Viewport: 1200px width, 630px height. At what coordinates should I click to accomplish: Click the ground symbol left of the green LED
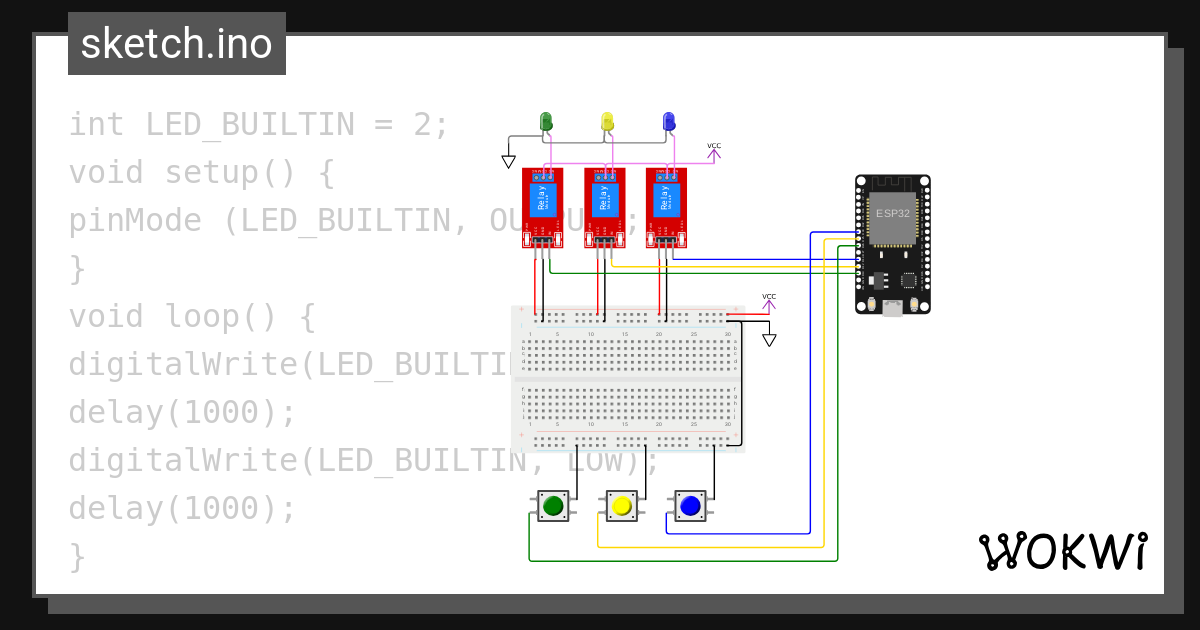pyautogui.click(x=508, y=161)
